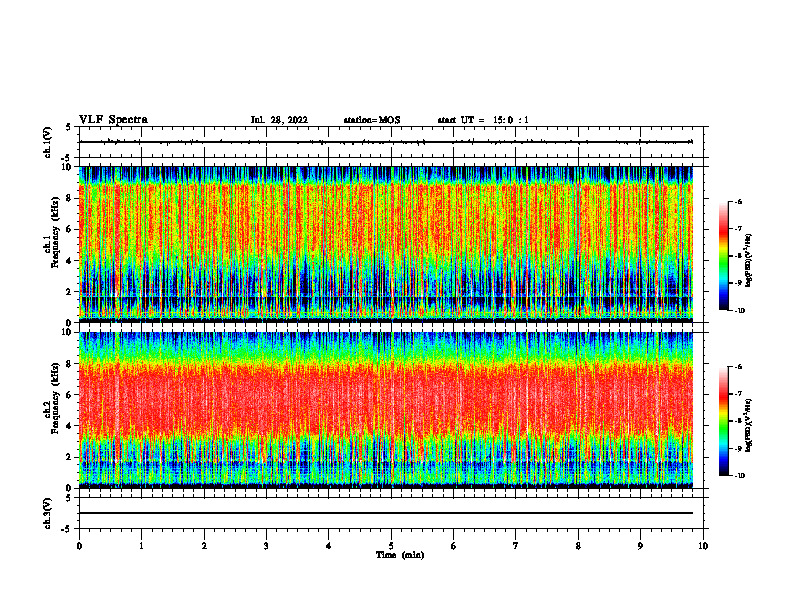Image resolution: width=792 pixels, height=612 pixels.
Task: Click the "4" kHz tick on ch.2 axis
Action: point(69,426)
